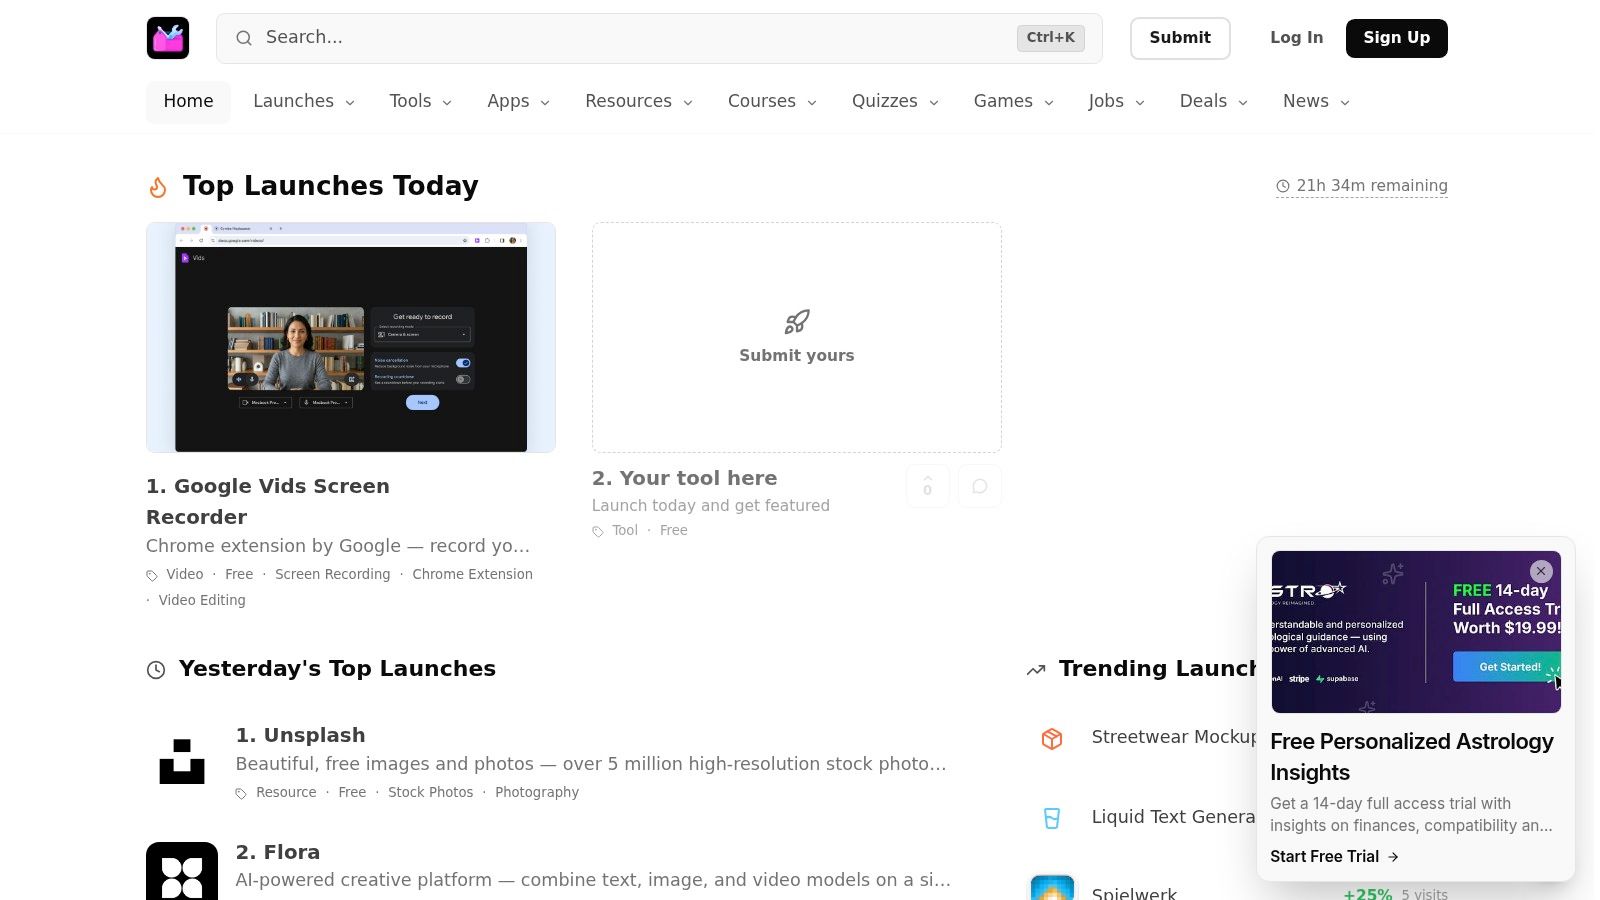Click the Top Launches Today heading

tap(331, 186)
